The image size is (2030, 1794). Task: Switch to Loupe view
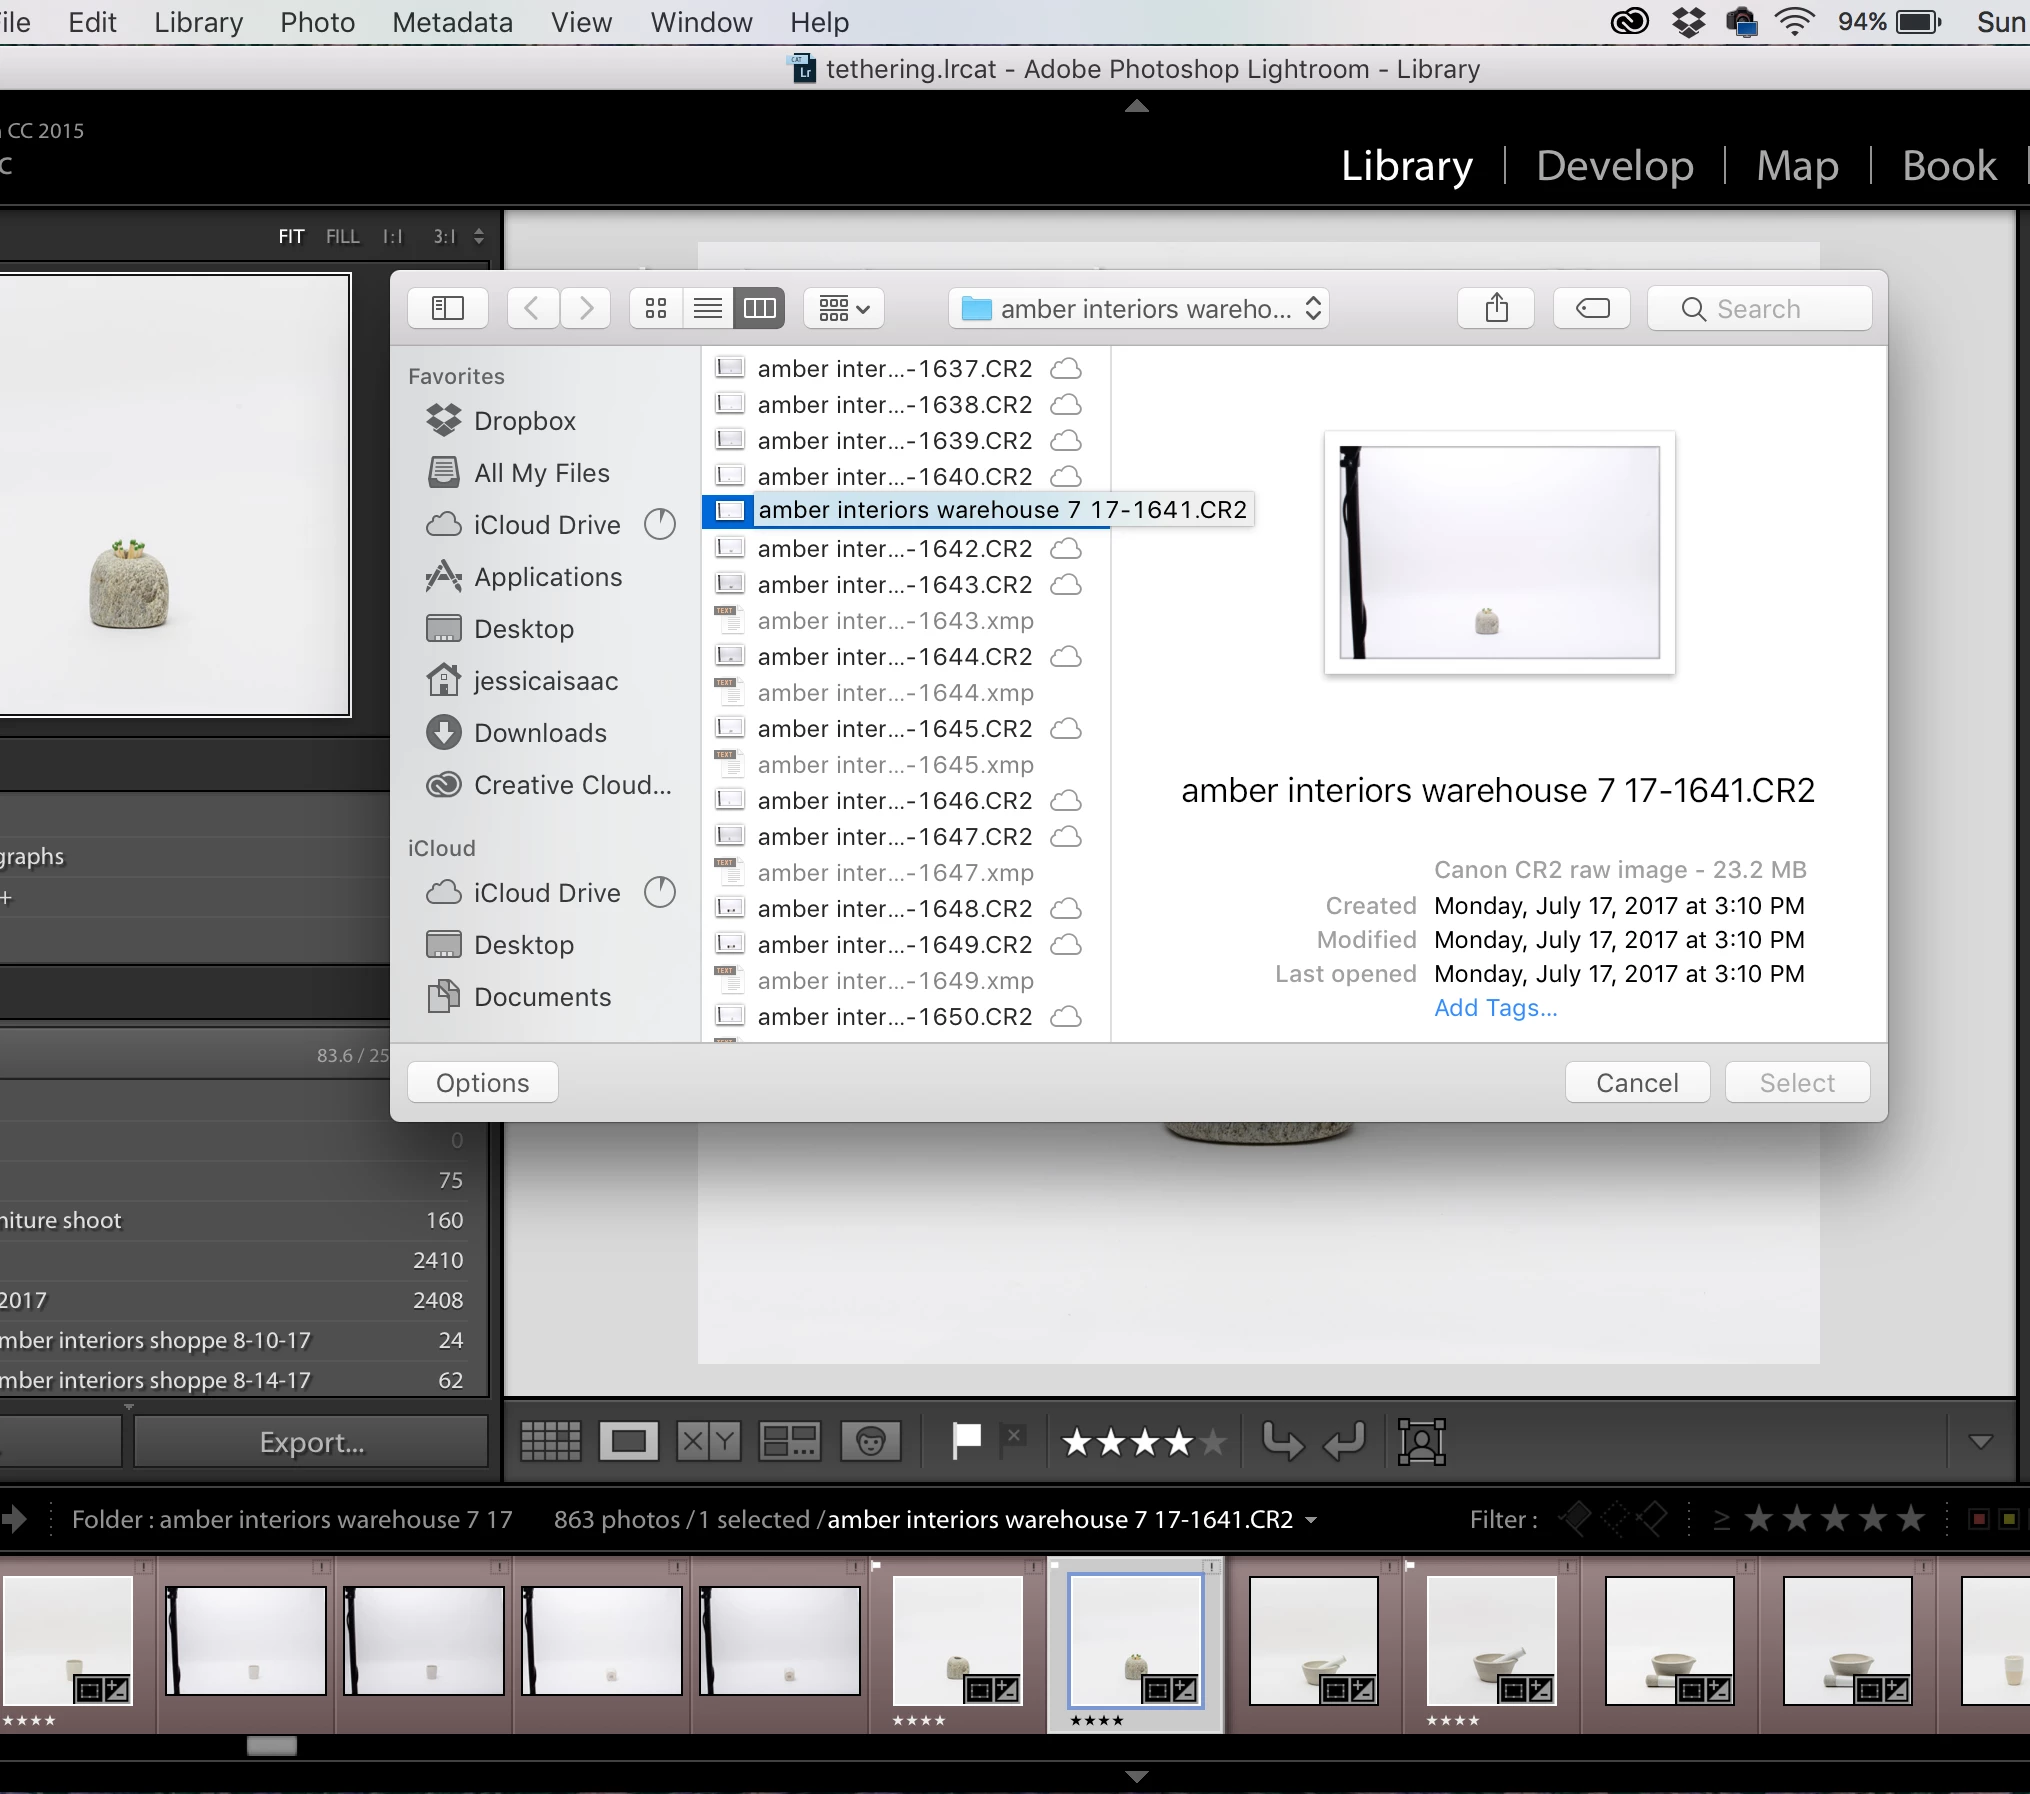pyautogui.click(x=628, y=1441)
